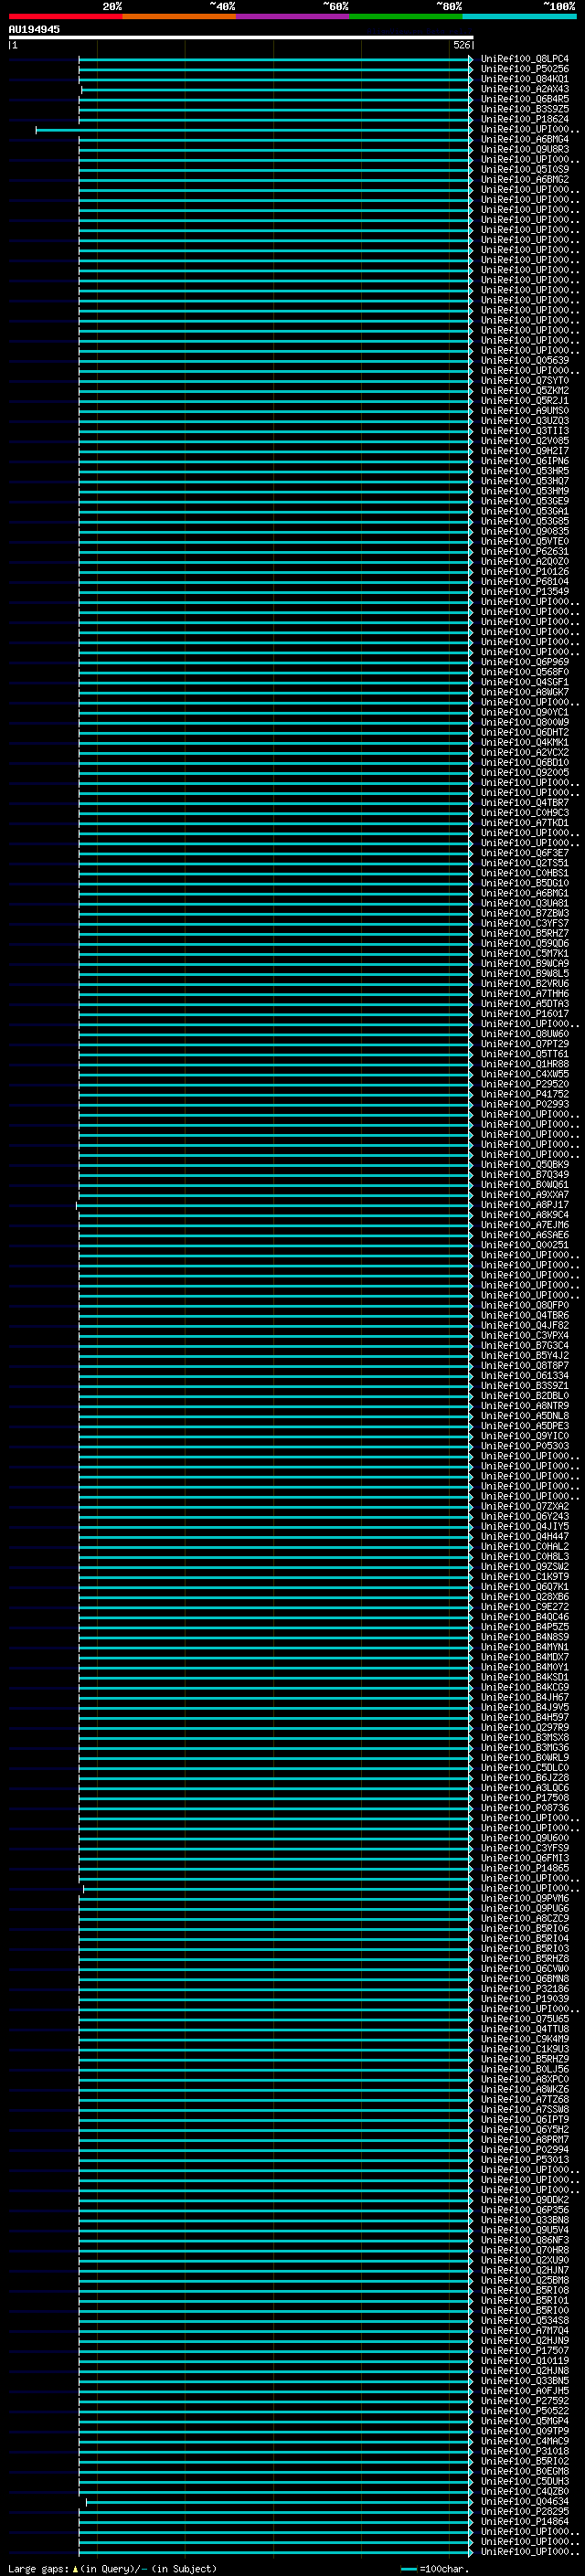Select label UniRef100_A7TKD1
585x2576 pixels.
click(x=525, y=822)
